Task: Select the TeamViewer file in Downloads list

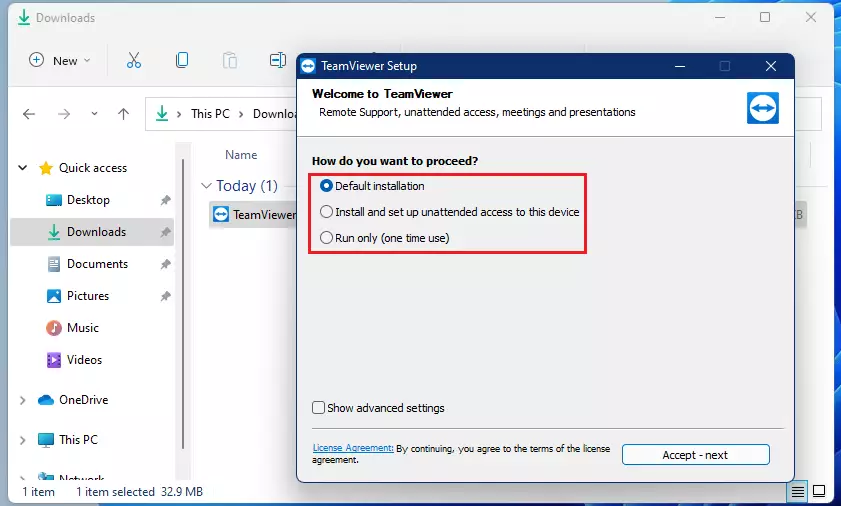Action: pyautogui.click(x=253, y=215)
